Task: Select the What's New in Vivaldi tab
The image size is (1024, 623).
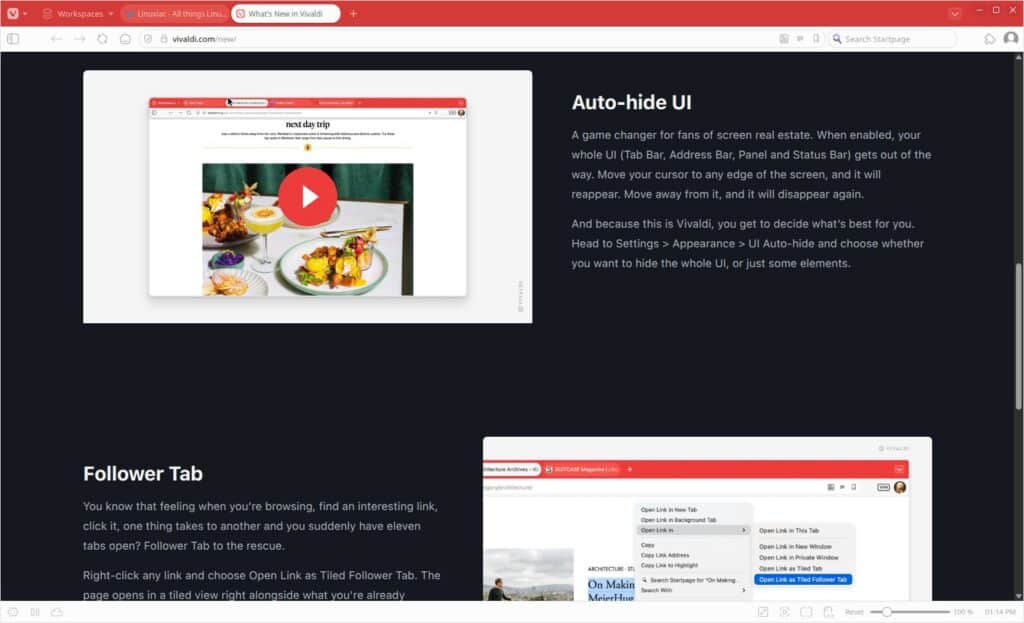Action: coord(283,13)
